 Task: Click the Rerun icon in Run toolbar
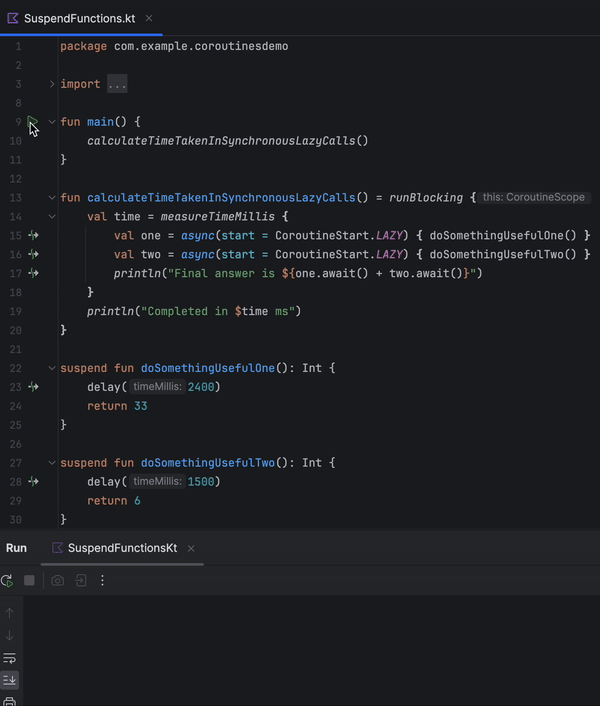8,580
